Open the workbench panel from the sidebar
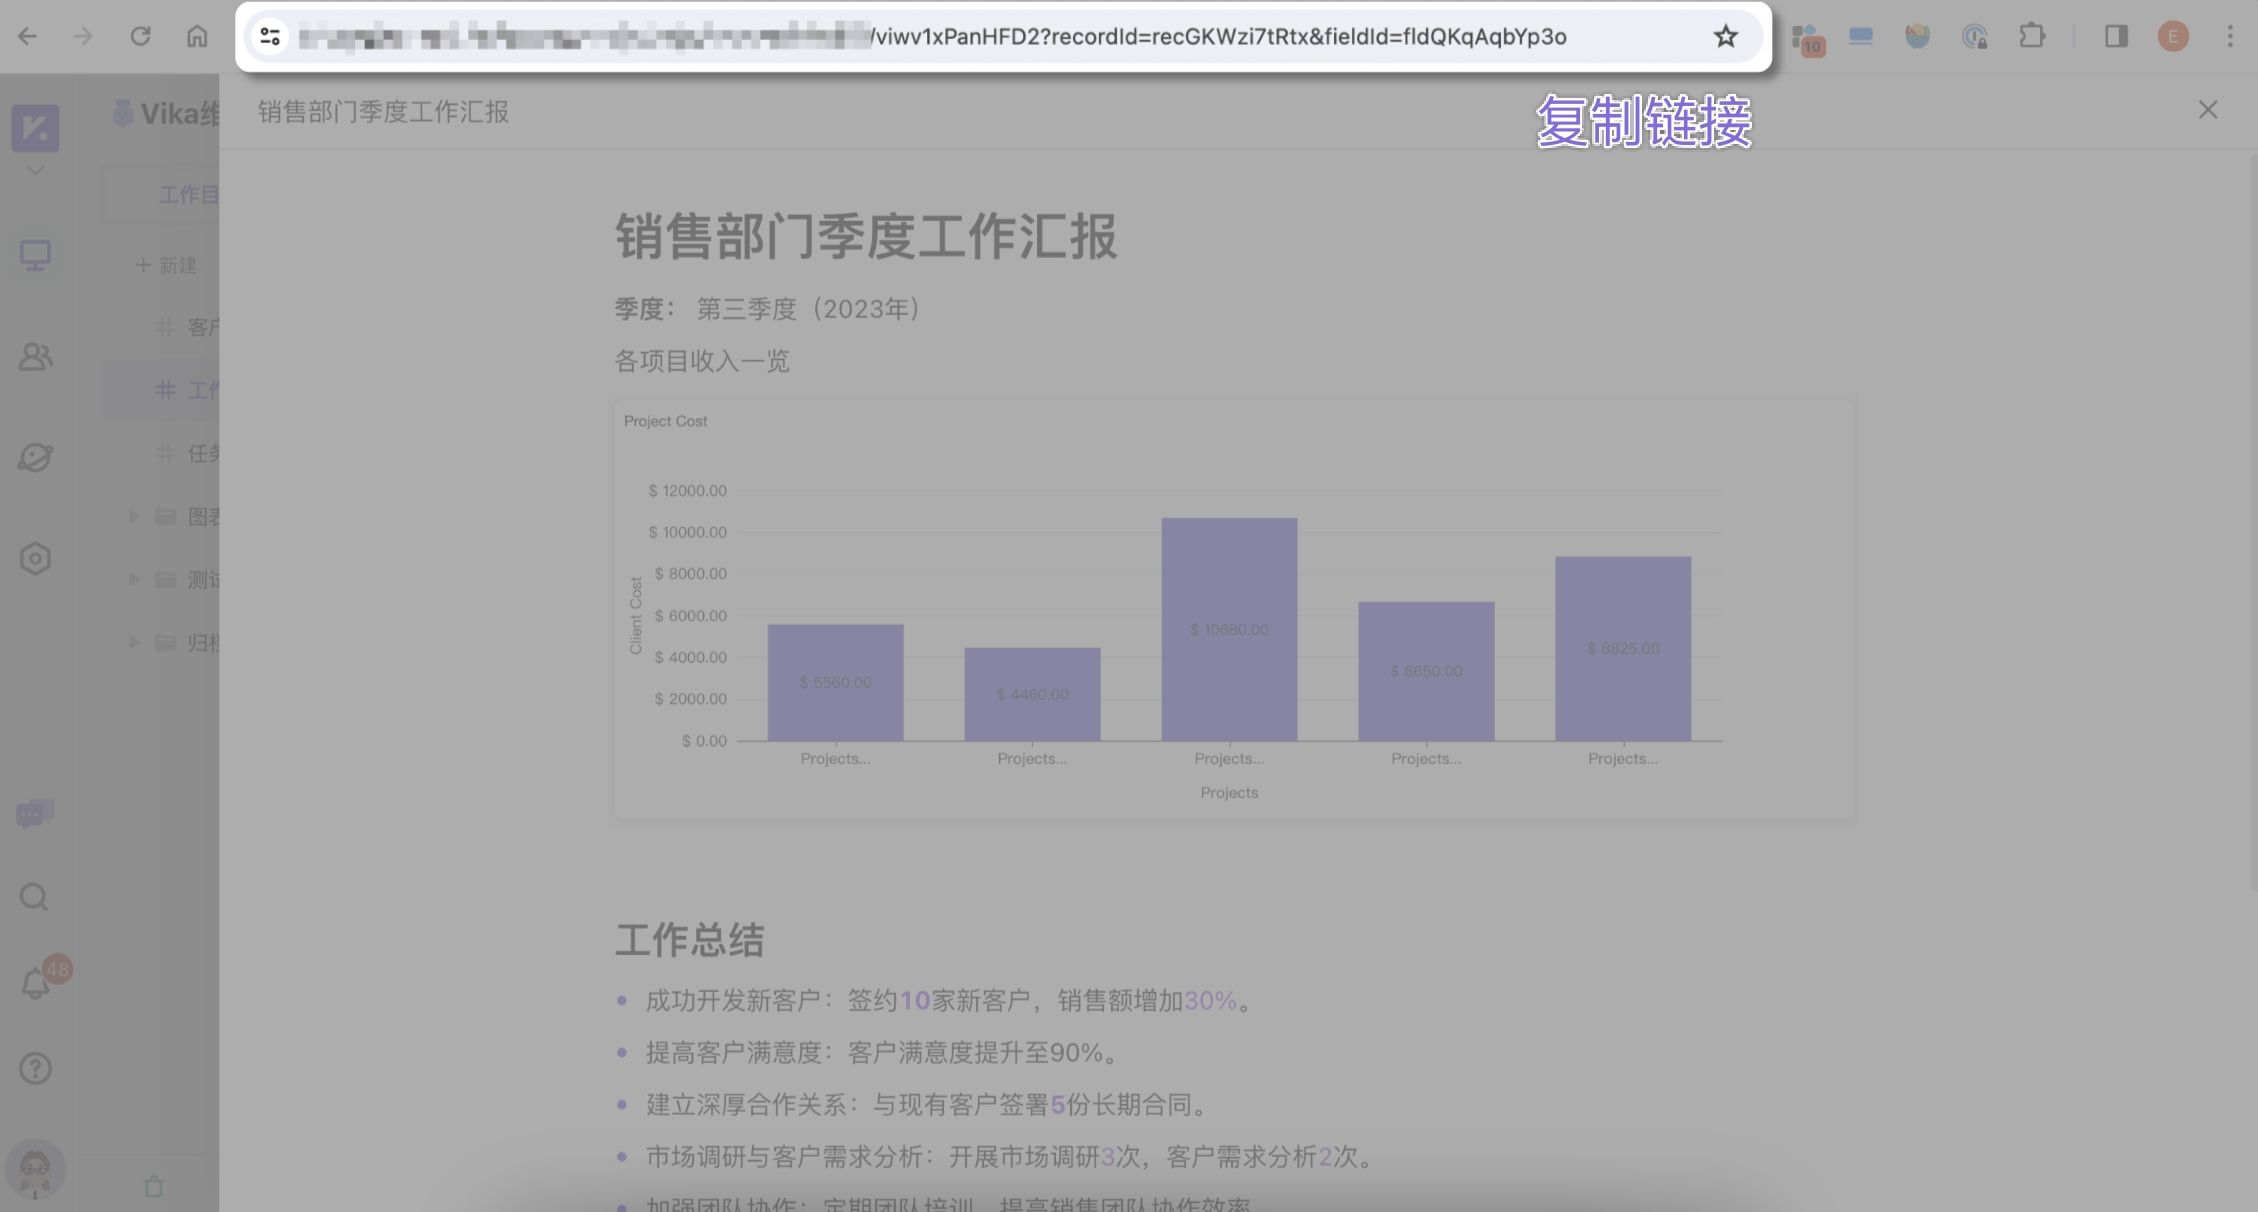This screenshot has height=1212, width=2258. (35, 256)
